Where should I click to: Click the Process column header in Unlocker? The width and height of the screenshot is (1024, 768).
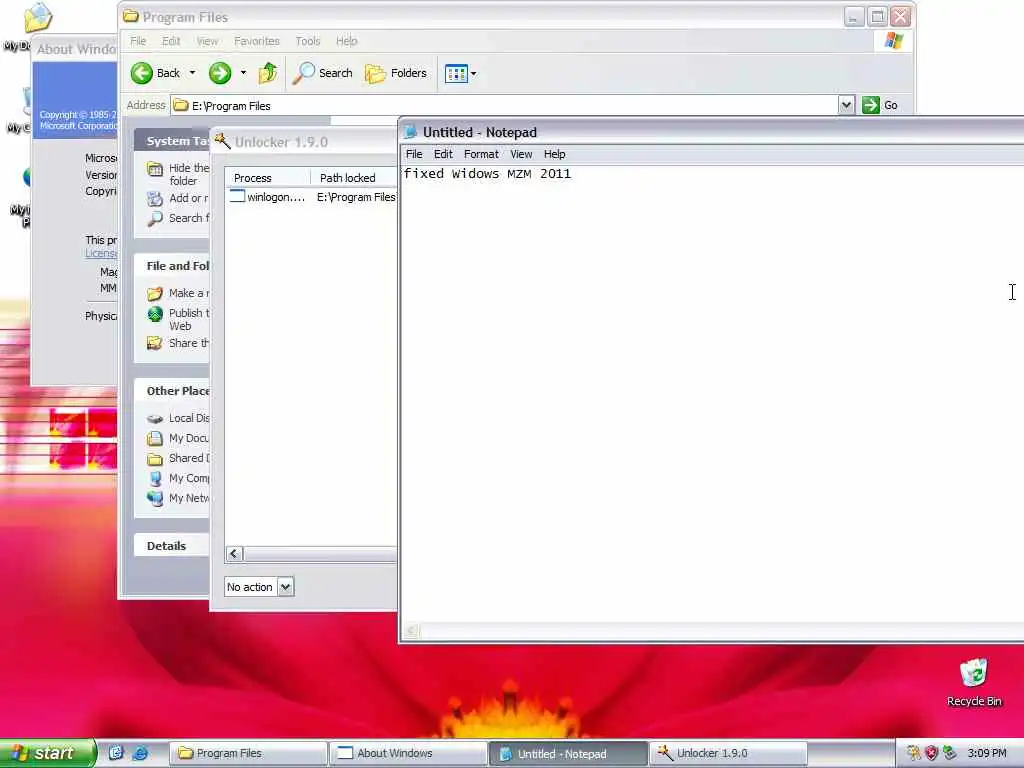coord(268,178)
